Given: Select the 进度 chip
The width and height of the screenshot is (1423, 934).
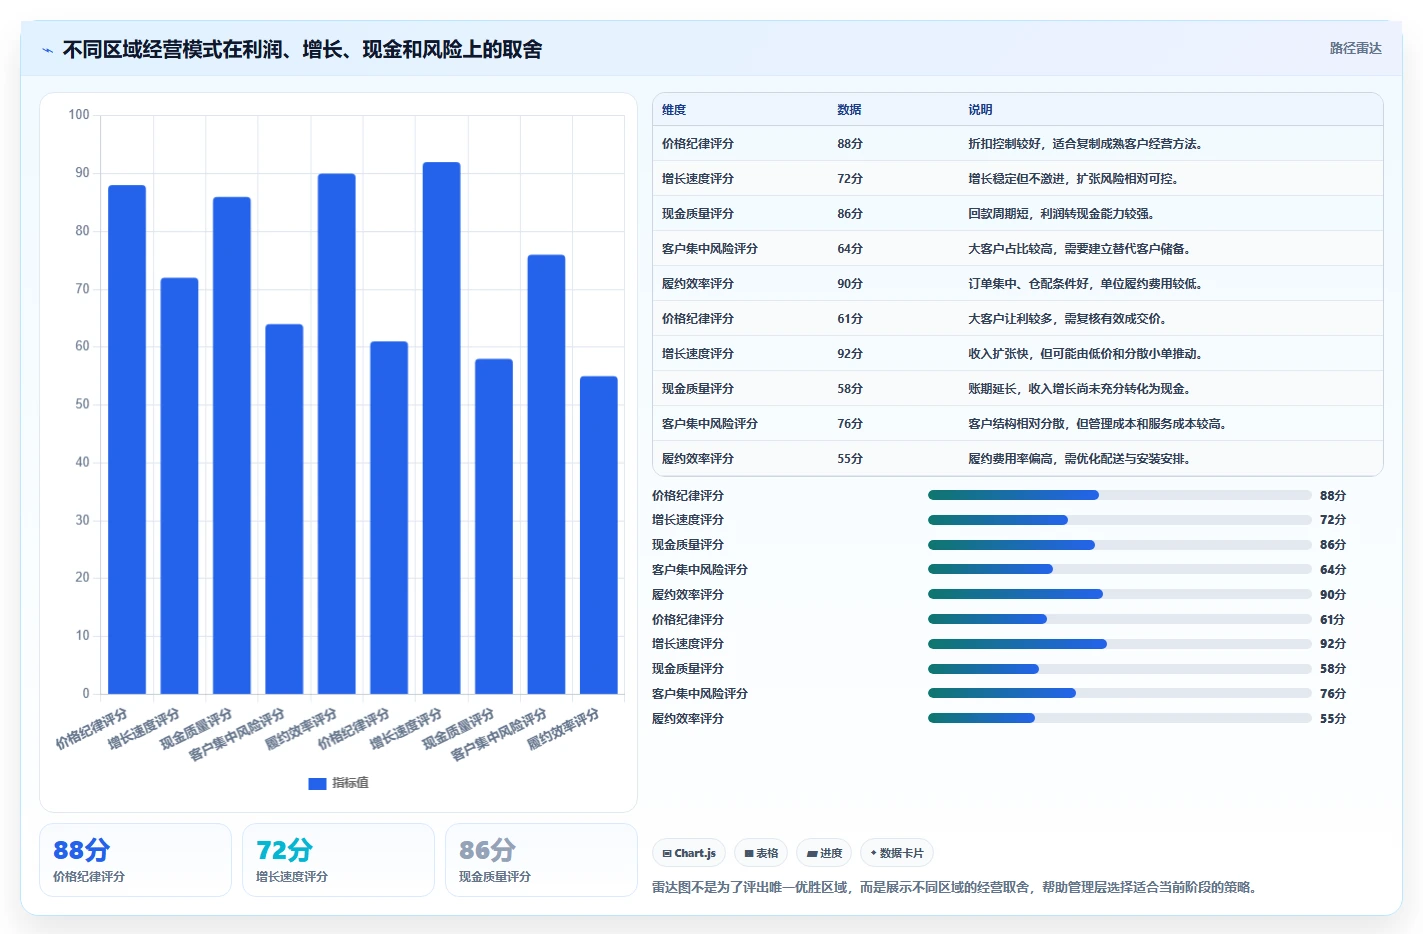Looking at the screenshot, I should point(824,853).
